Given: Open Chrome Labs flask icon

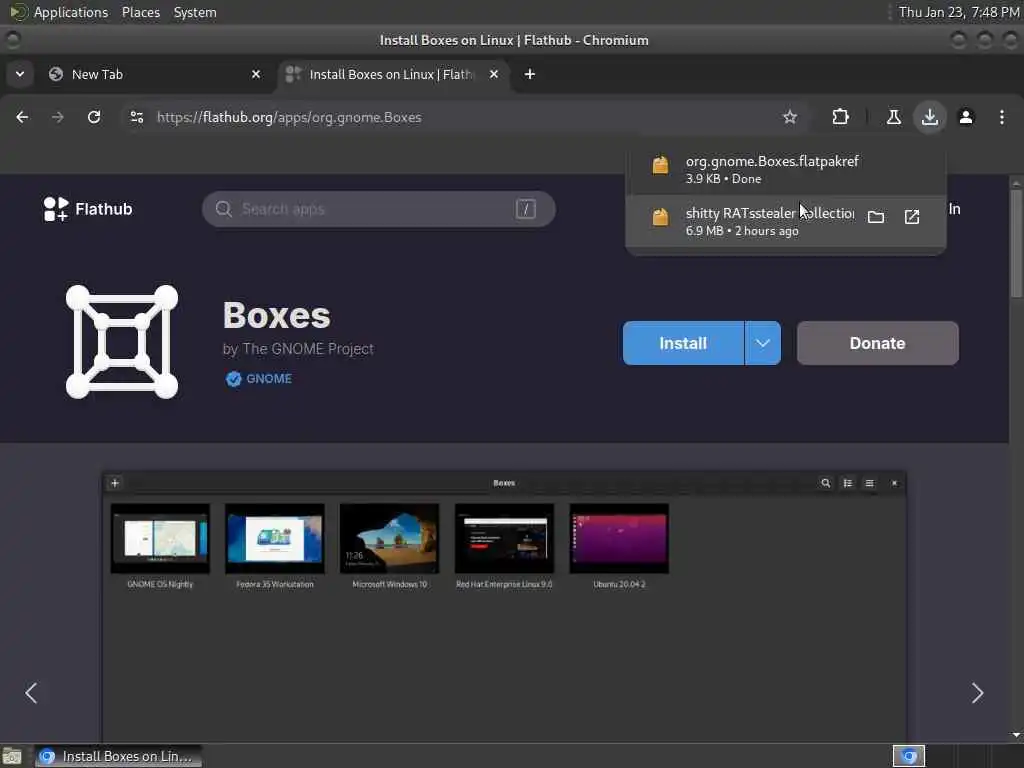Looking at the screenshot, I should 893,117.
